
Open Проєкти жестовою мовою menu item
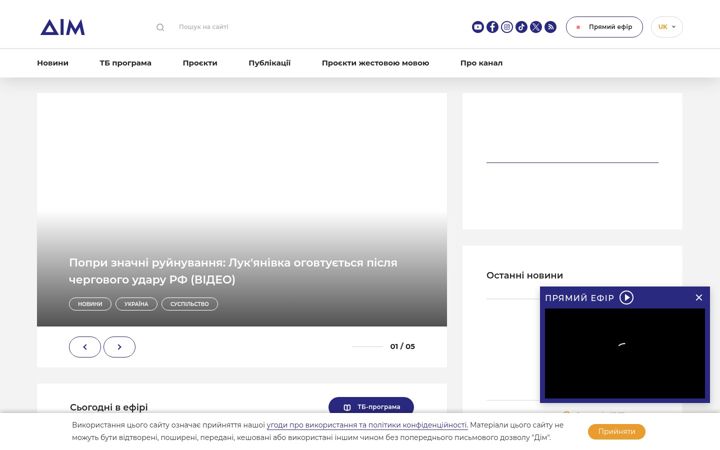click(375, 63)
